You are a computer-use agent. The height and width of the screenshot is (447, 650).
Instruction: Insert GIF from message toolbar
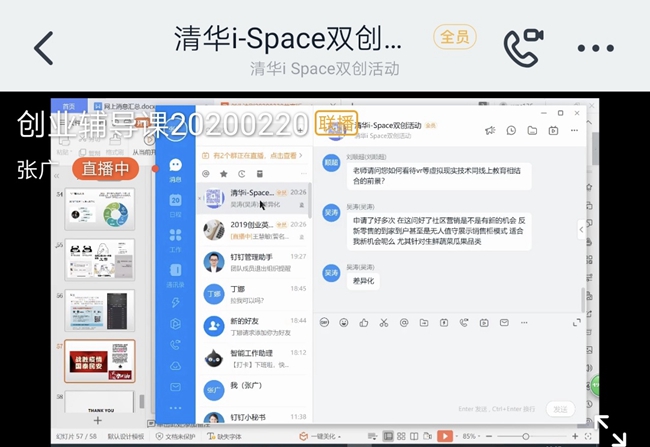(x=324, y=322)
